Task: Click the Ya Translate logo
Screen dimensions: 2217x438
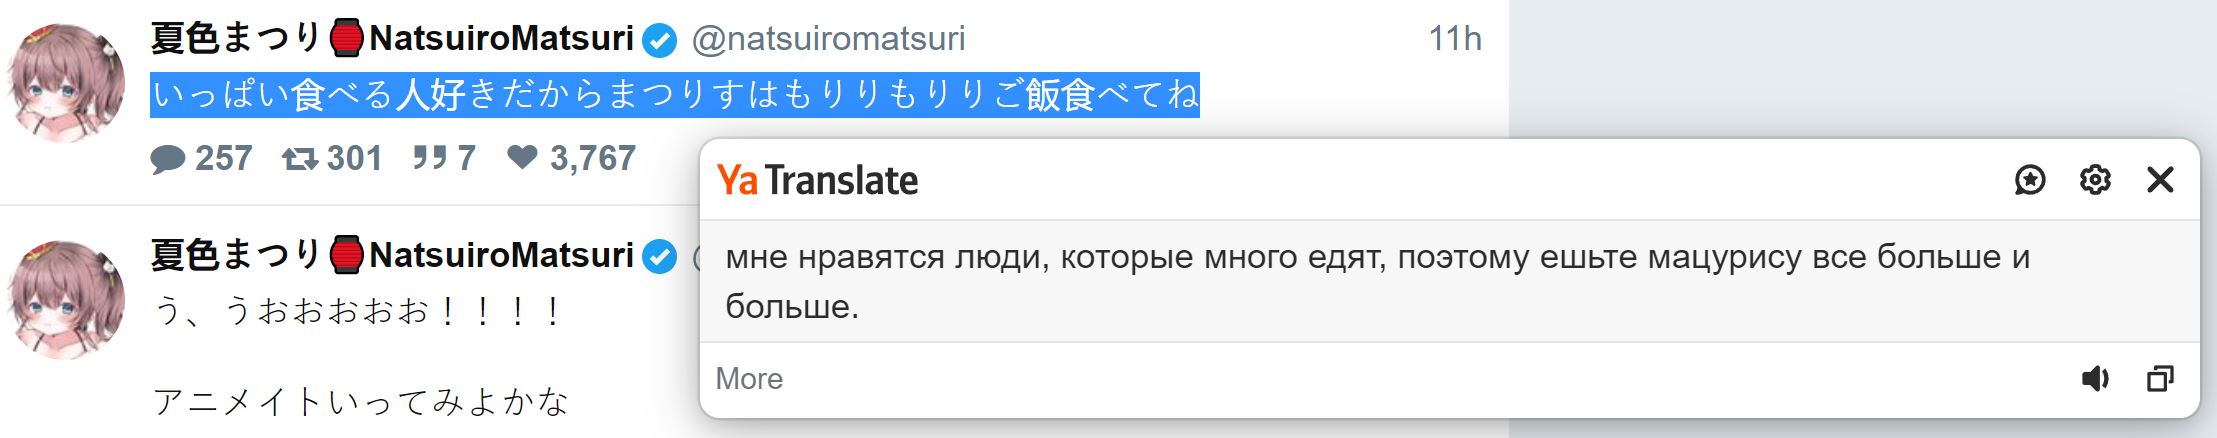Action: point(817,180)
